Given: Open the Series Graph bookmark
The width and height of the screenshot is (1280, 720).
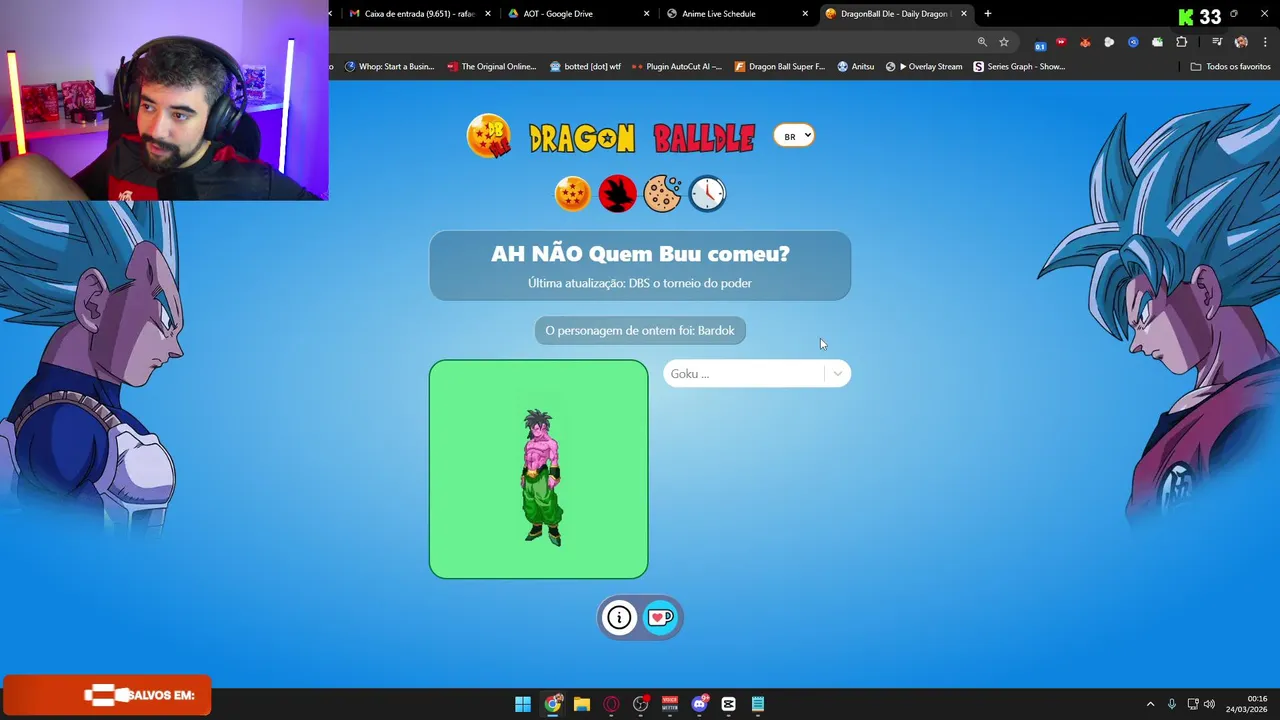Looking at the screenshot, I should pos(1019,67).
